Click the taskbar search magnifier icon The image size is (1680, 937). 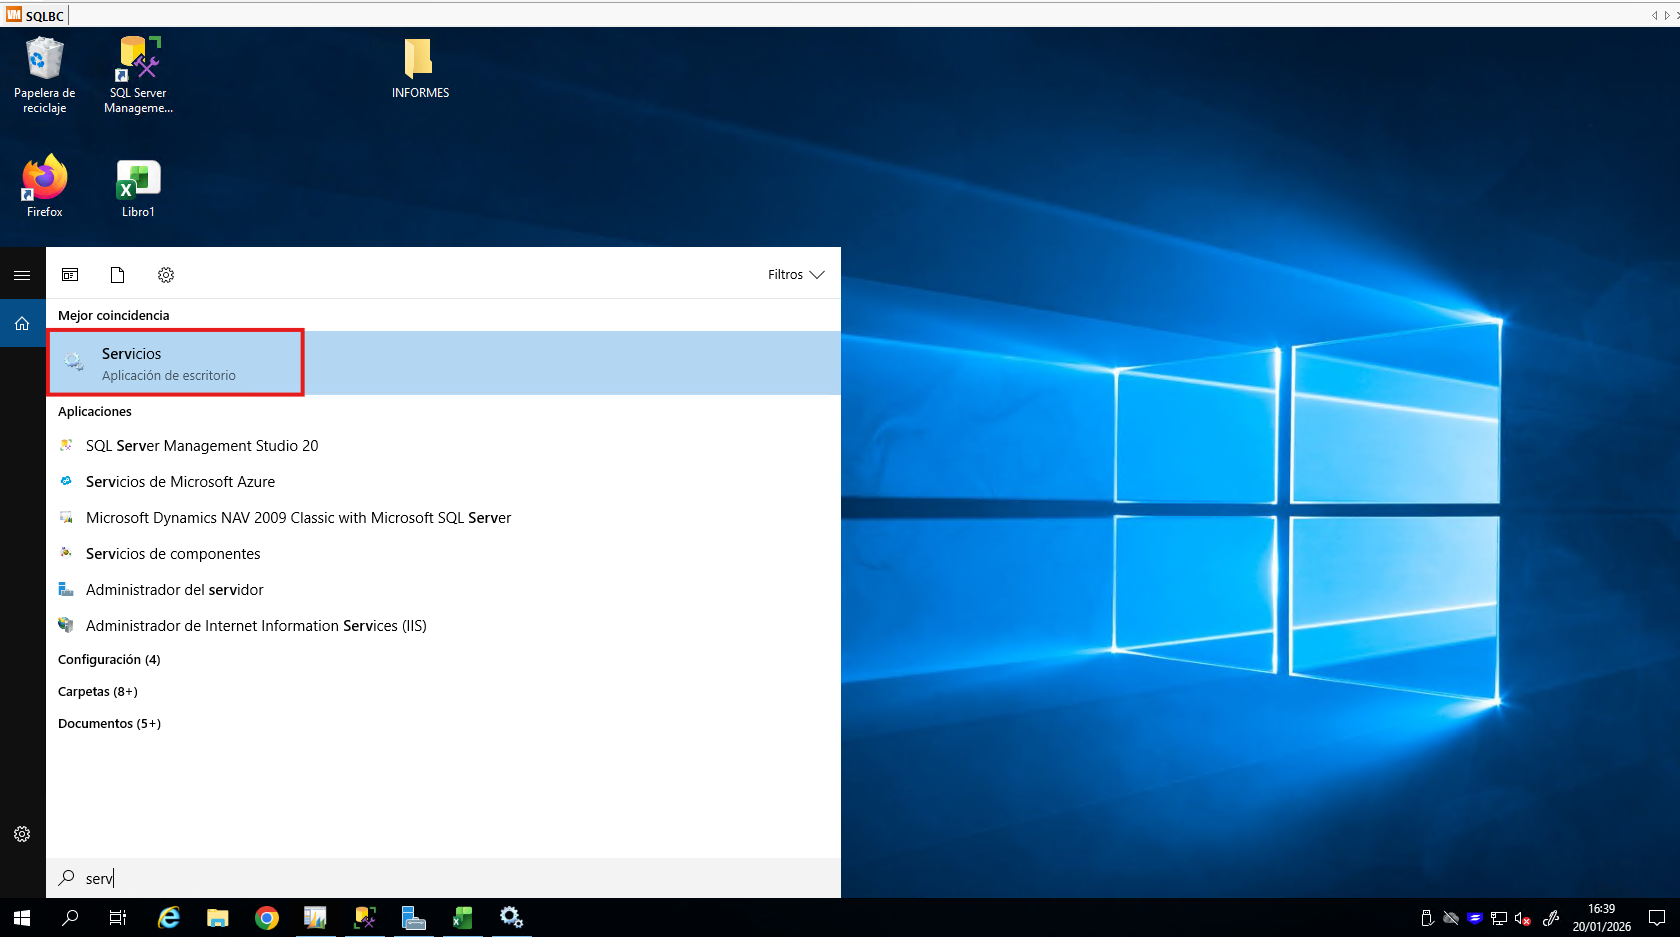pyautogui.click(x=70, y=918)
